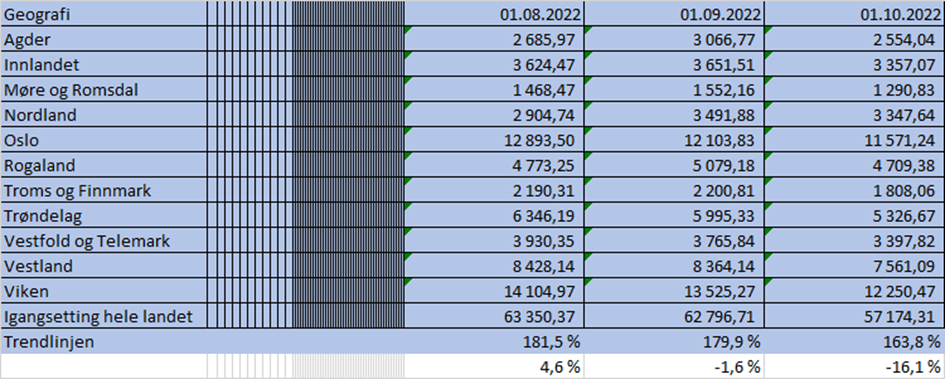Click the cell with value 2 190,31

pyautogui.click(x=494, y=190)
